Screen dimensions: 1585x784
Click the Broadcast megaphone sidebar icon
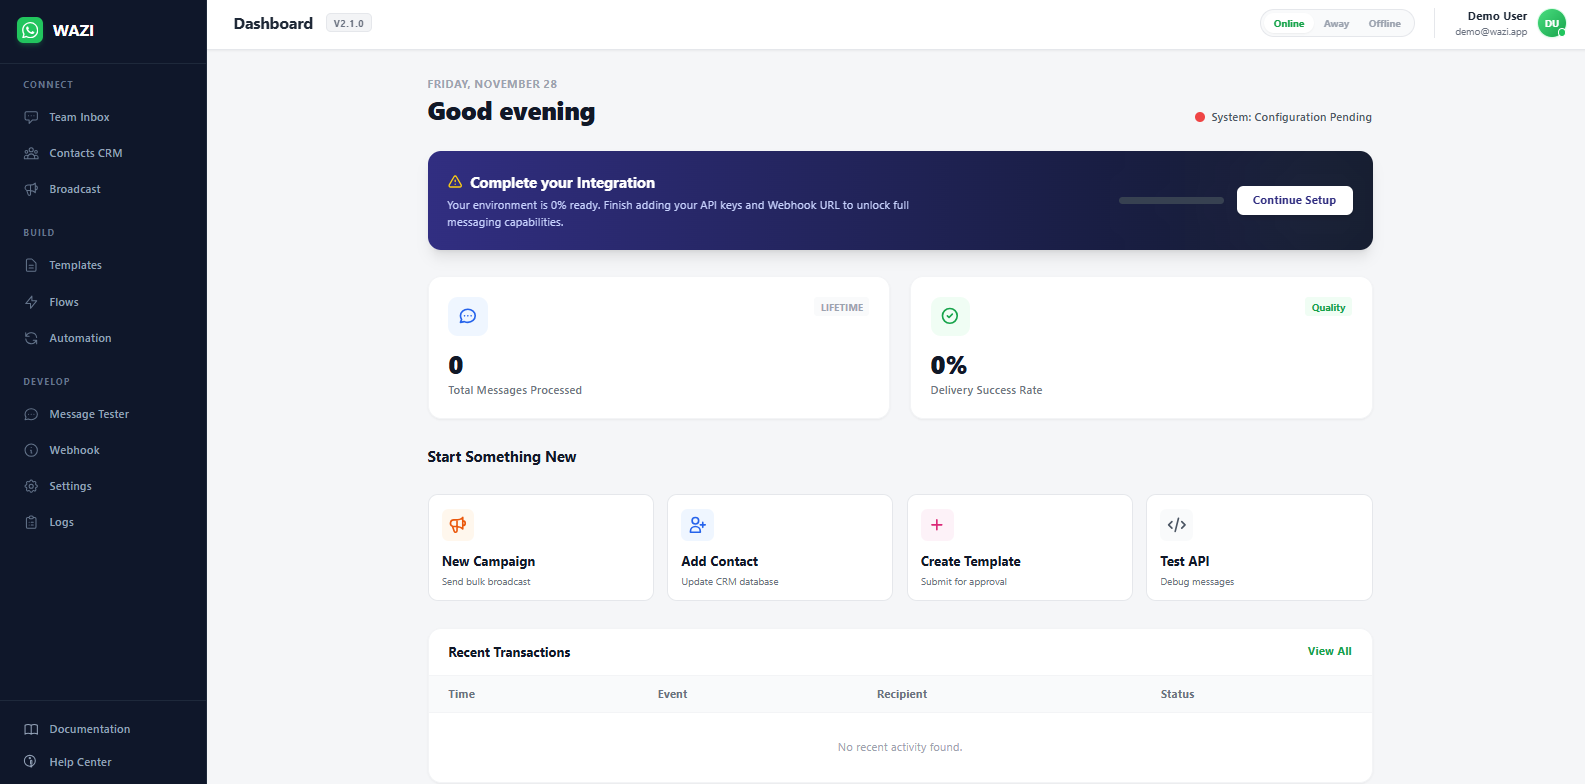[x=31, y=189]
